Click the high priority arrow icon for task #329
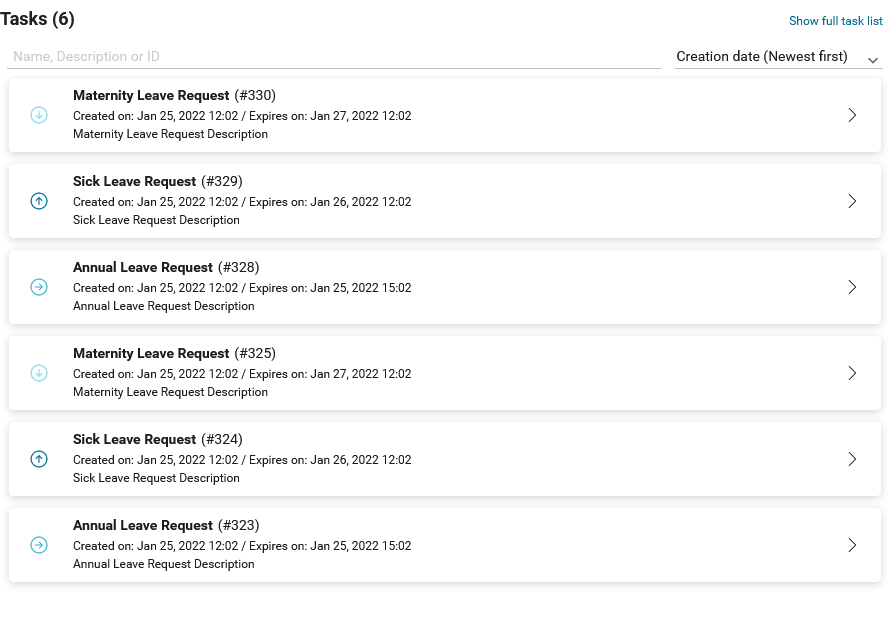 [39, 201]
